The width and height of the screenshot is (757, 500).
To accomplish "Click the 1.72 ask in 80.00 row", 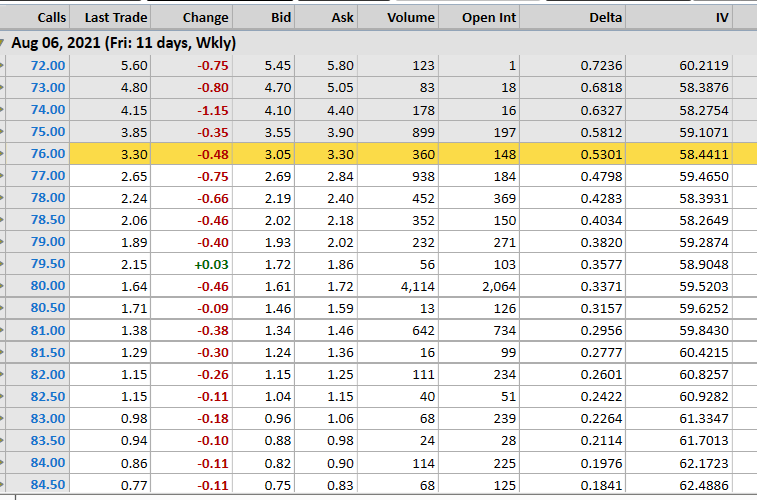I will pyautogui.click(x=340, y=287).
